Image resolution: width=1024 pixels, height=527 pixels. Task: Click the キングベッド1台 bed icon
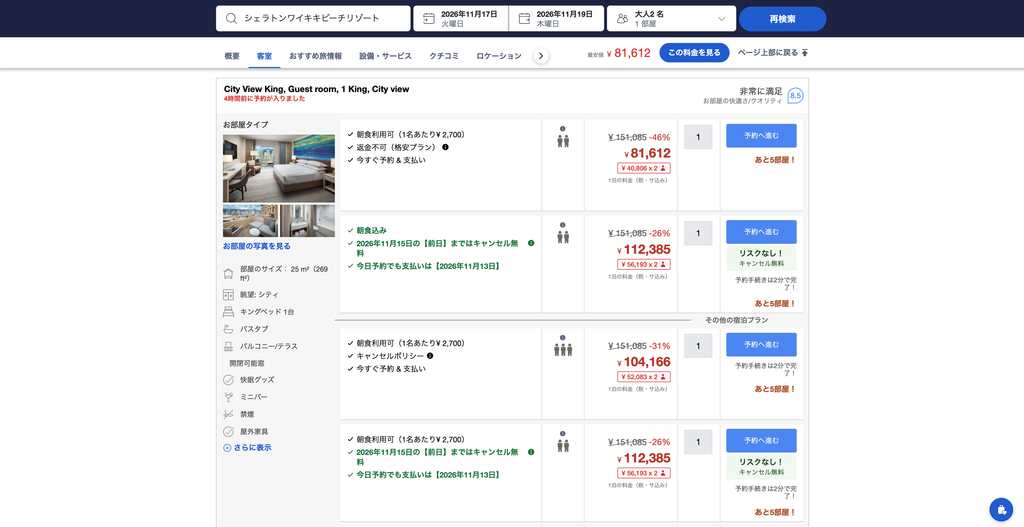228,312
